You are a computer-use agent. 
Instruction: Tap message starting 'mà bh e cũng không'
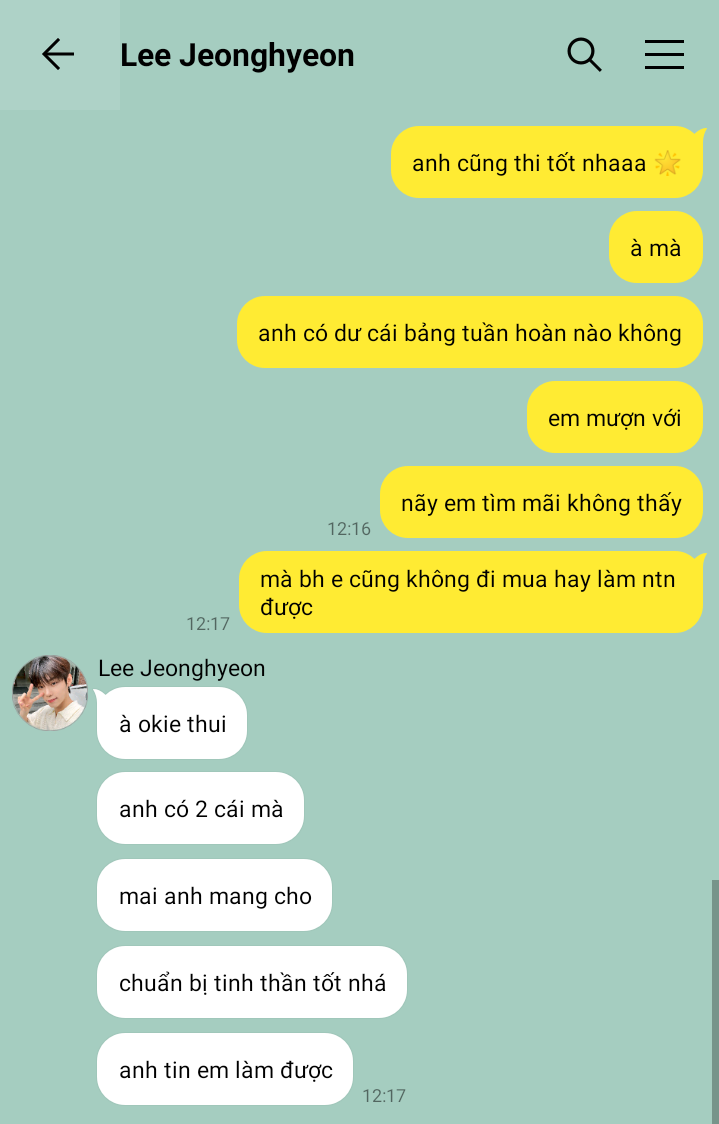pyautogui.click(x=471, y=592)
